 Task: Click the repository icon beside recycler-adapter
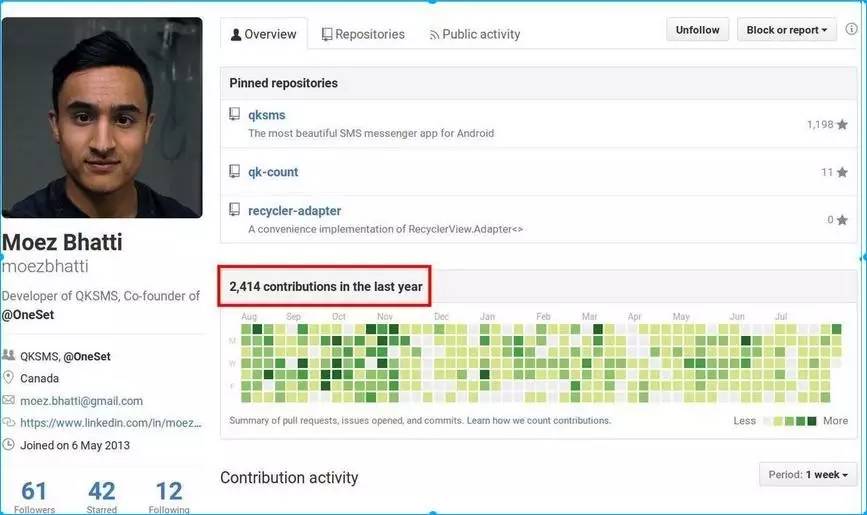pos(234,210)
